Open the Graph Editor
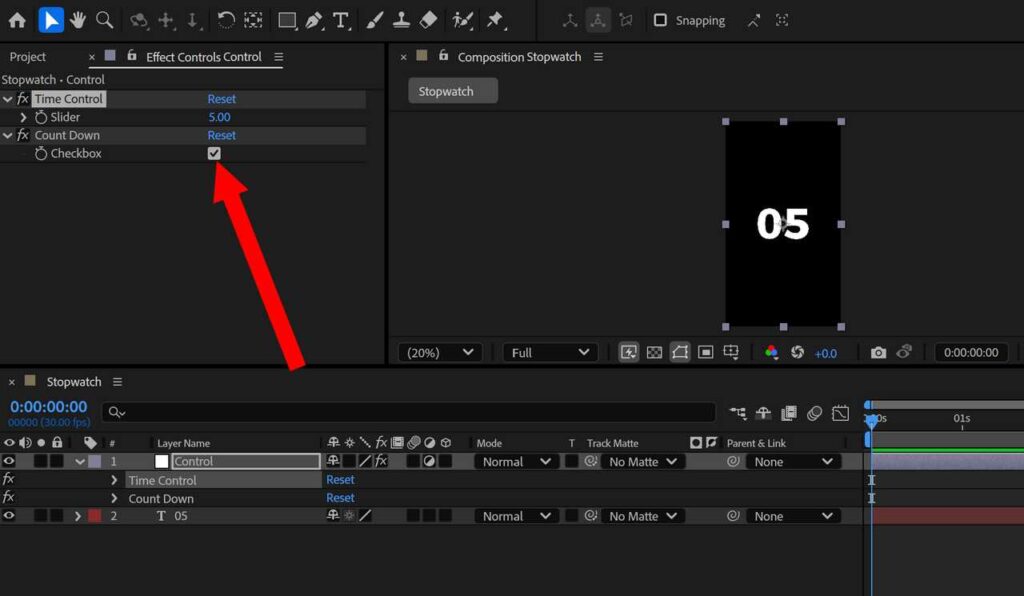 click(840, 413)
